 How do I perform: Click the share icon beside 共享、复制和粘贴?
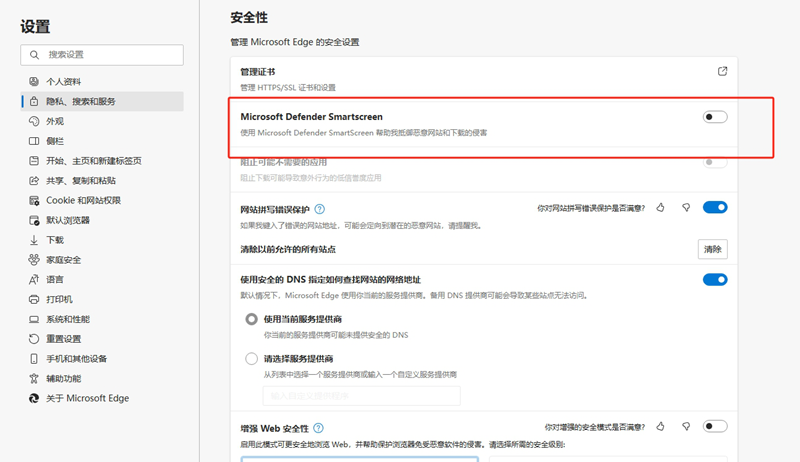[x=34, y=181]
